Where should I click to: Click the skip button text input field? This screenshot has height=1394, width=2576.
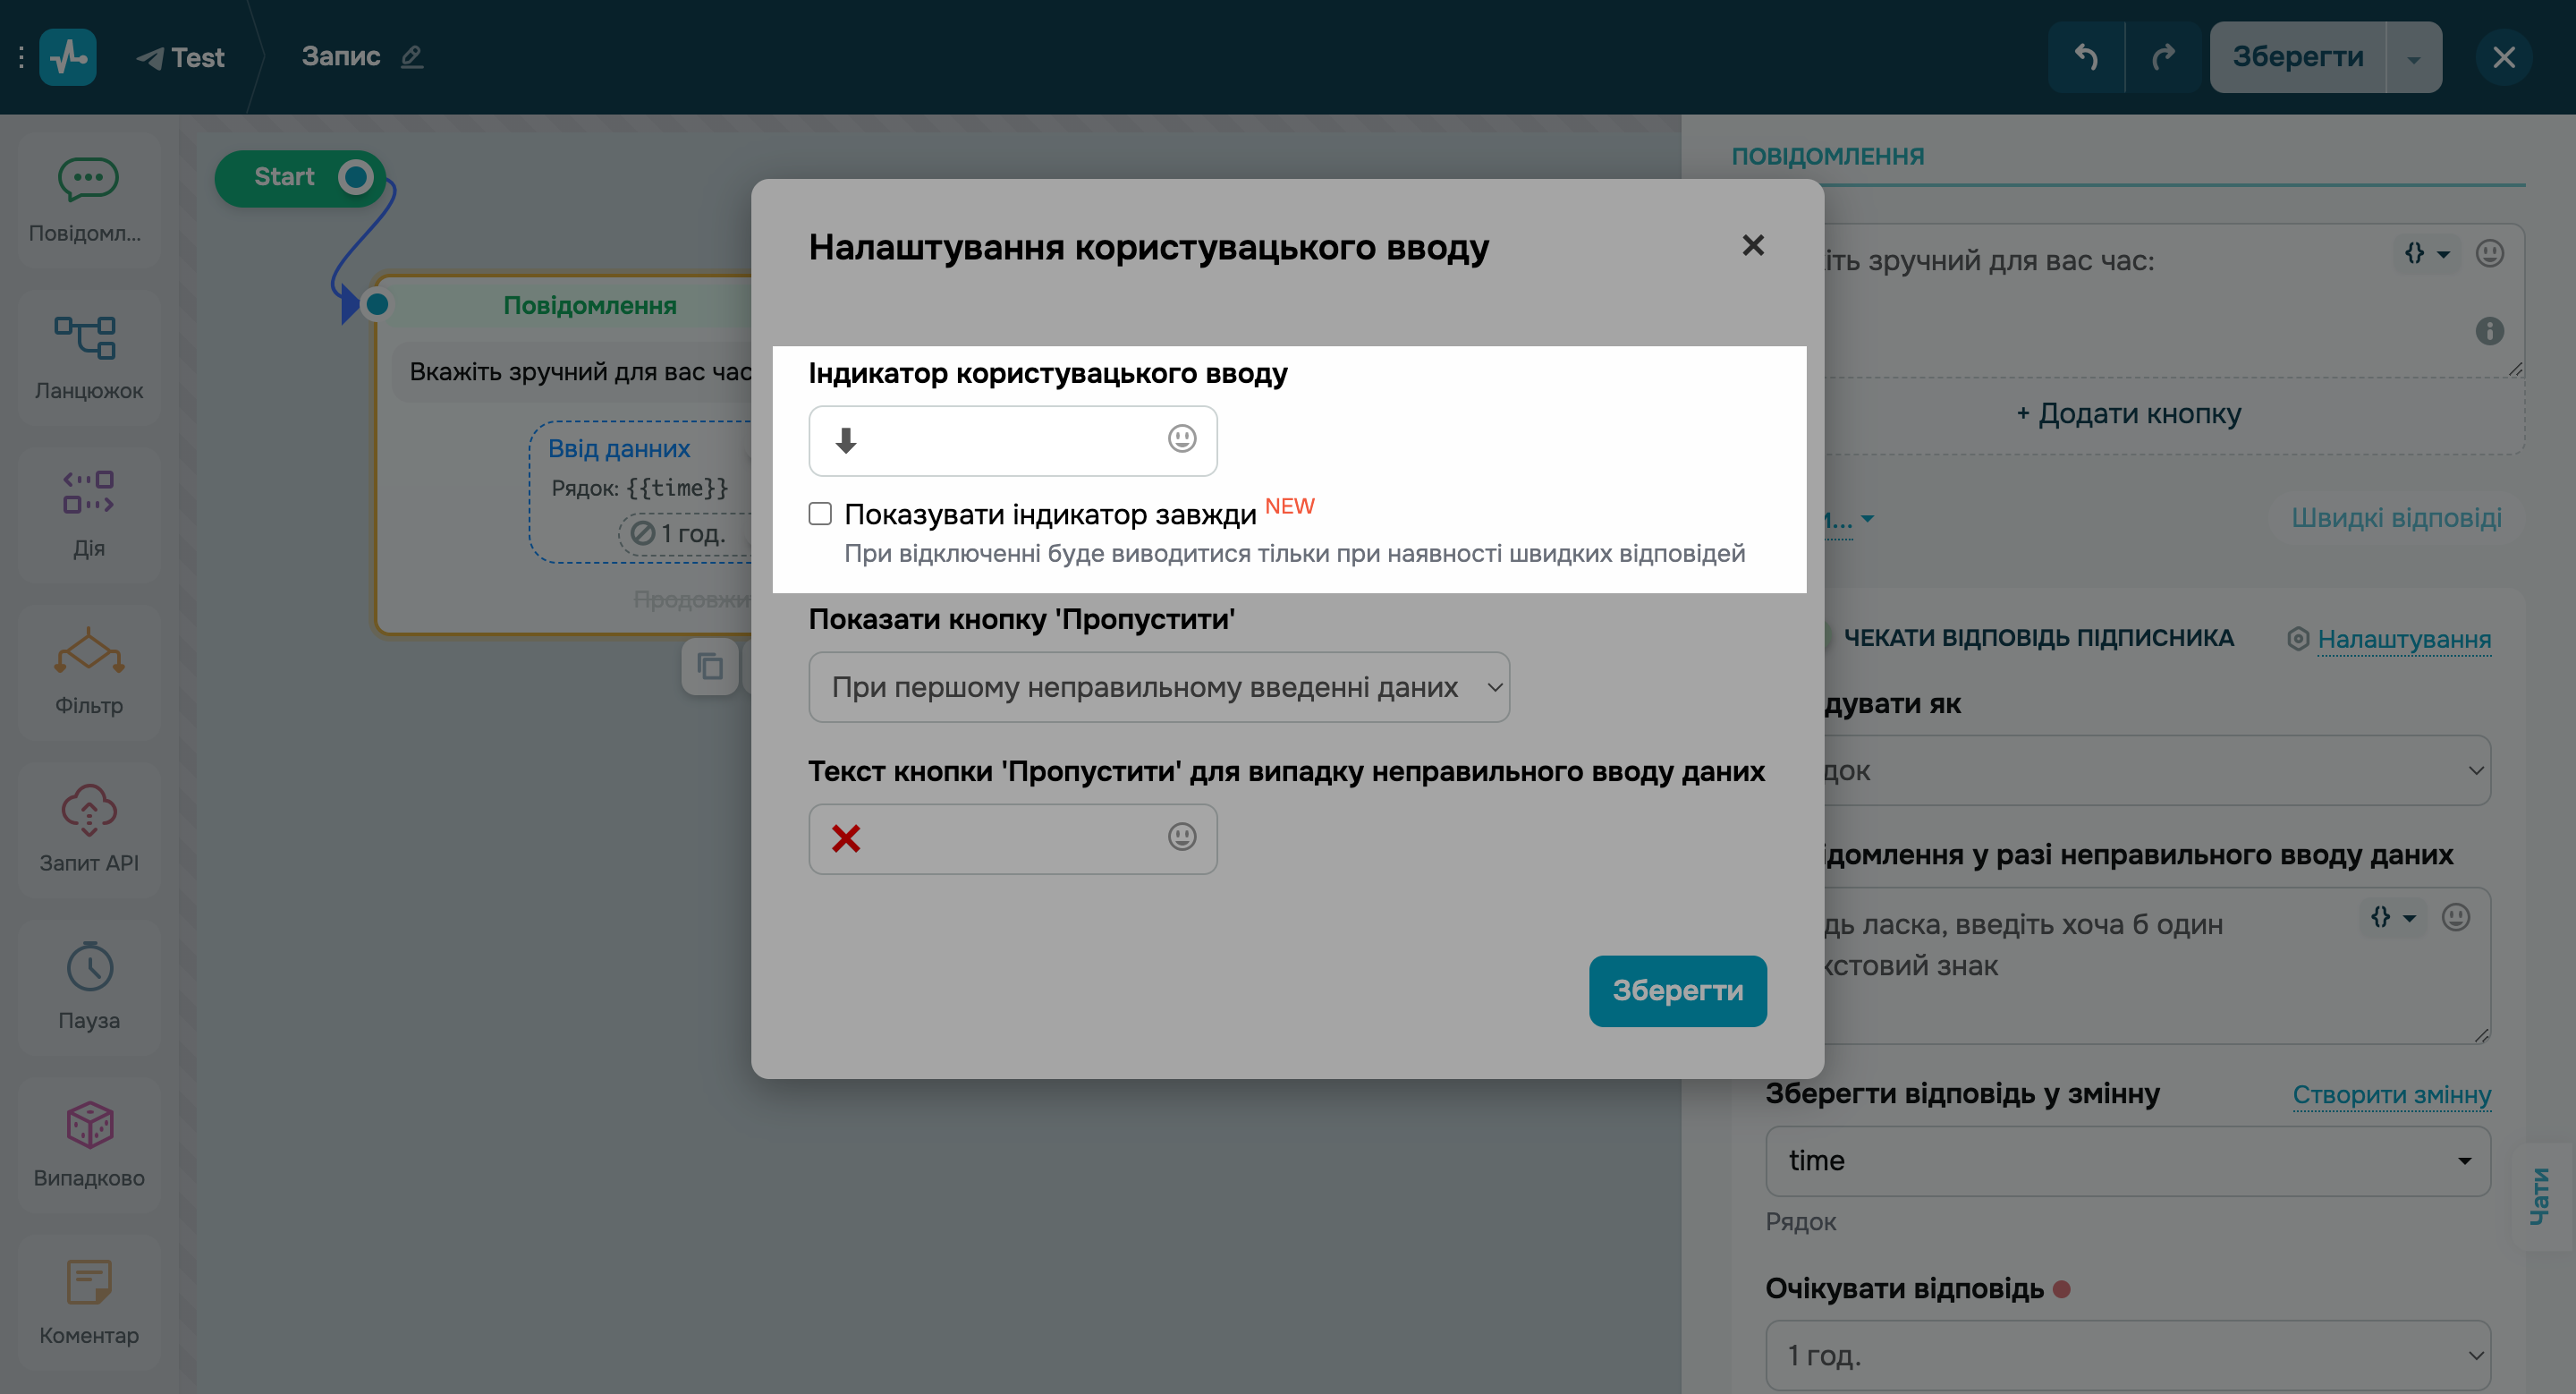click(1000, 839)
